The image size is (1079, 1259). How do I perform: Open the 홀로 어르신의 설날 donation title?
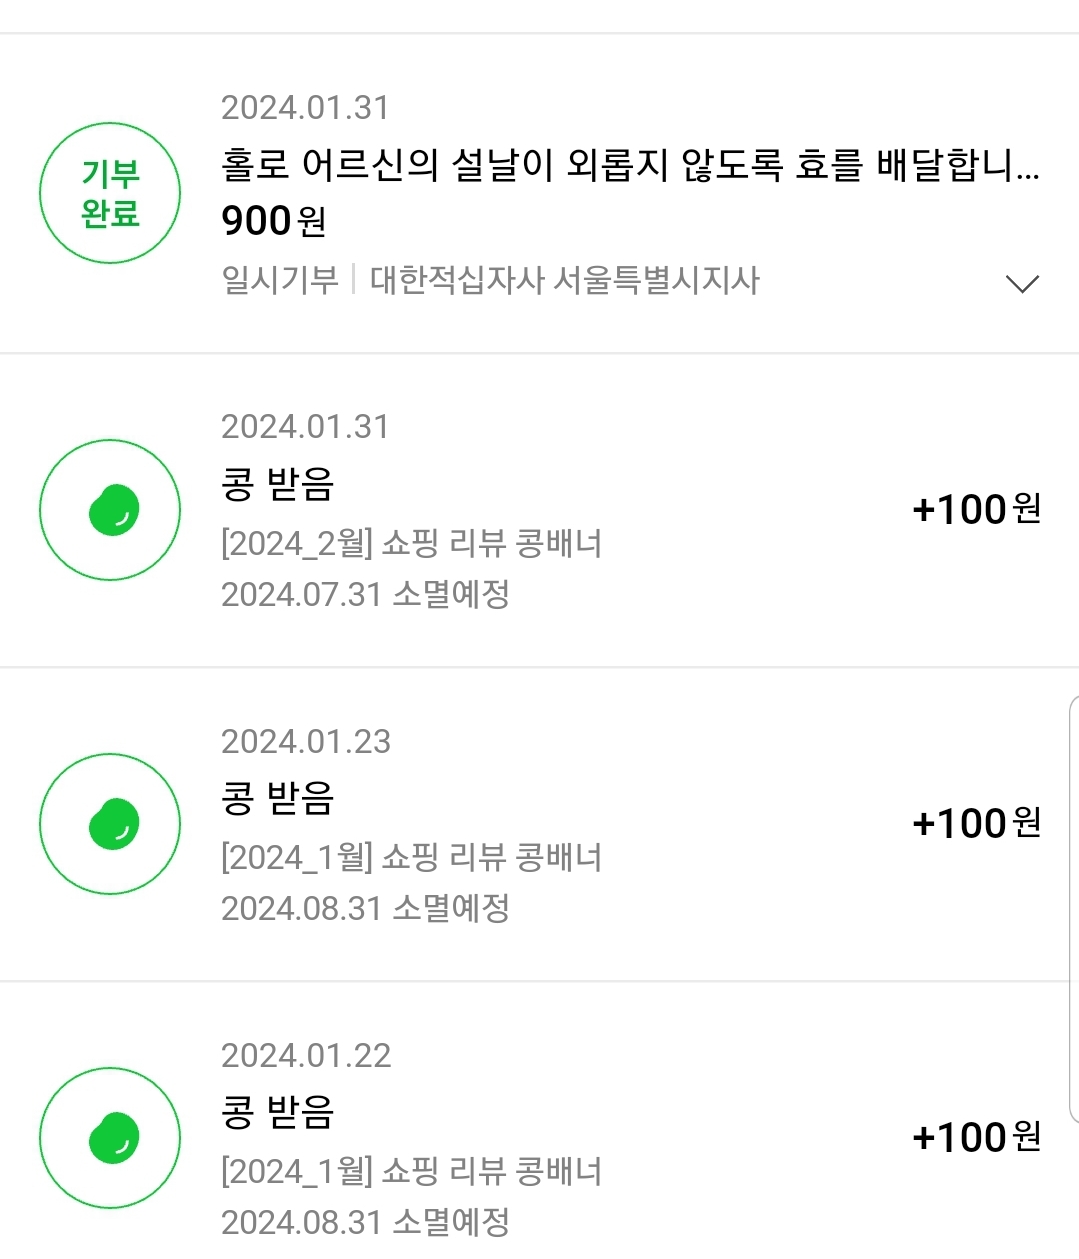(630, 165)
